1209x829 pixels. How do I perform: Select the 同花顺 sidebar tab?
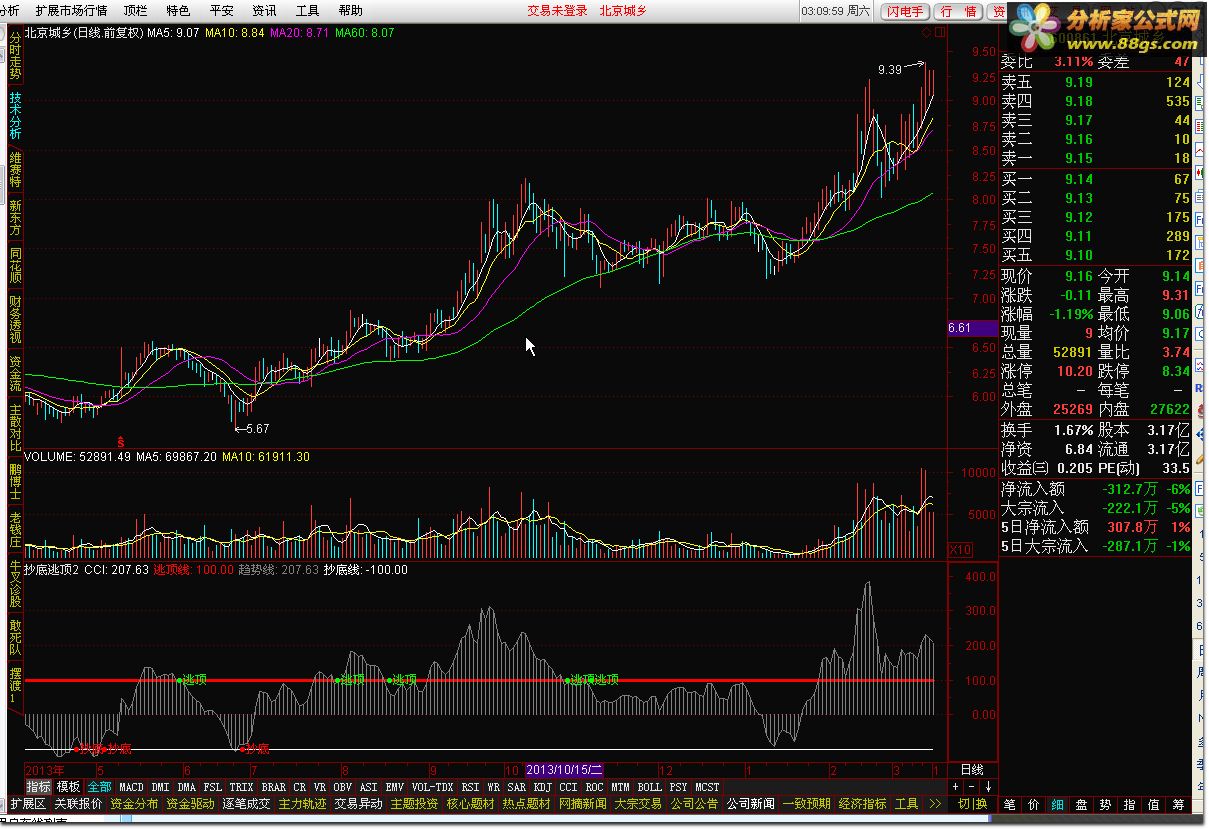pos(15,267)
